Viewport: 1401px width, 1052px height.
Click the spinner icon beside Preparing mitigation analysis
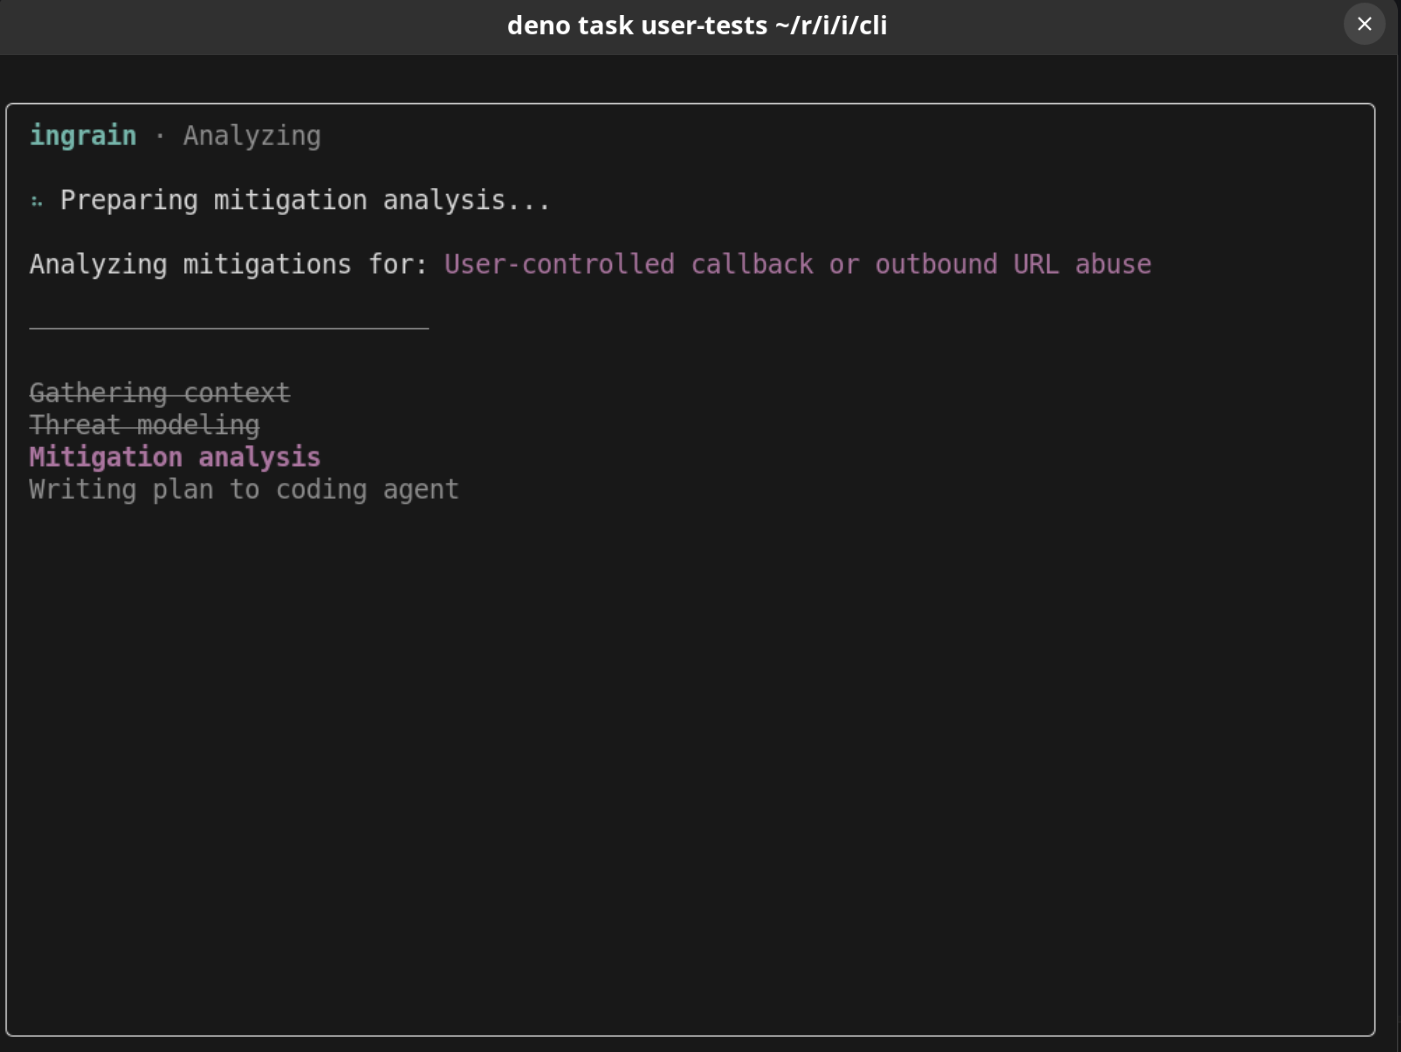coord(37,201)
